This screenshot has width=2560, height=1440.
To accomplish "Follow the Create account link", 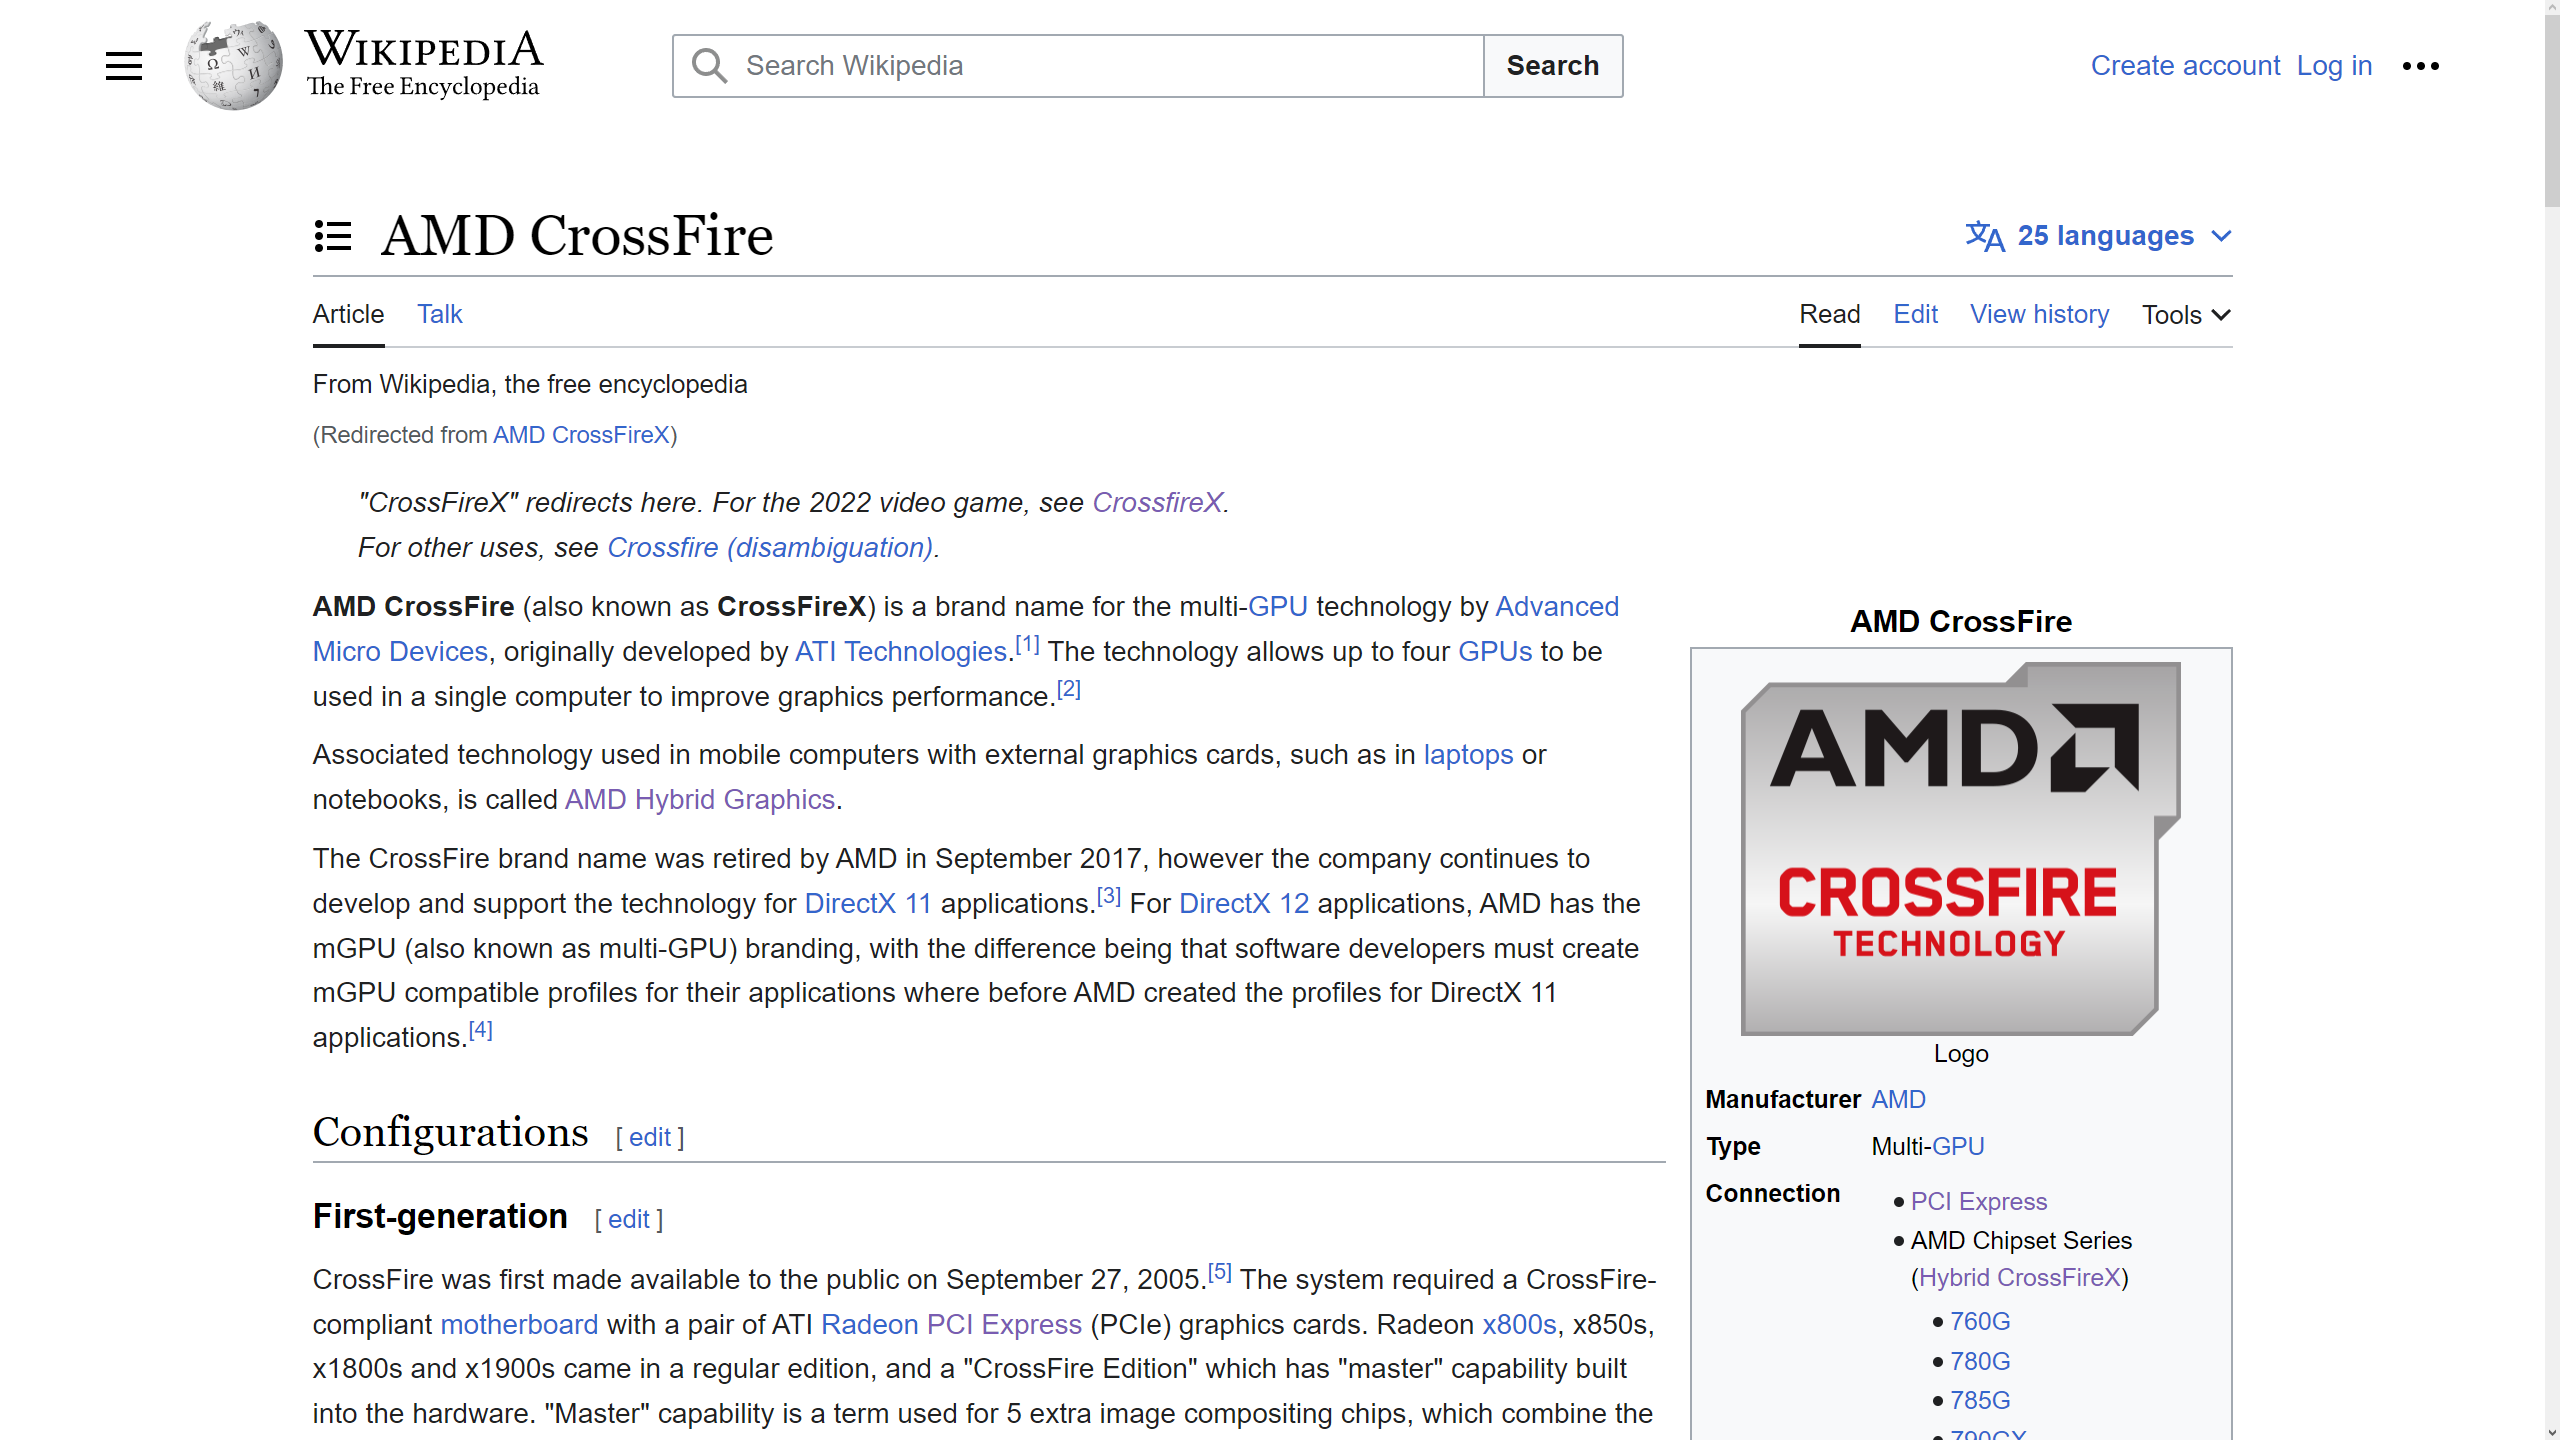I will (x=2185, y=66).
